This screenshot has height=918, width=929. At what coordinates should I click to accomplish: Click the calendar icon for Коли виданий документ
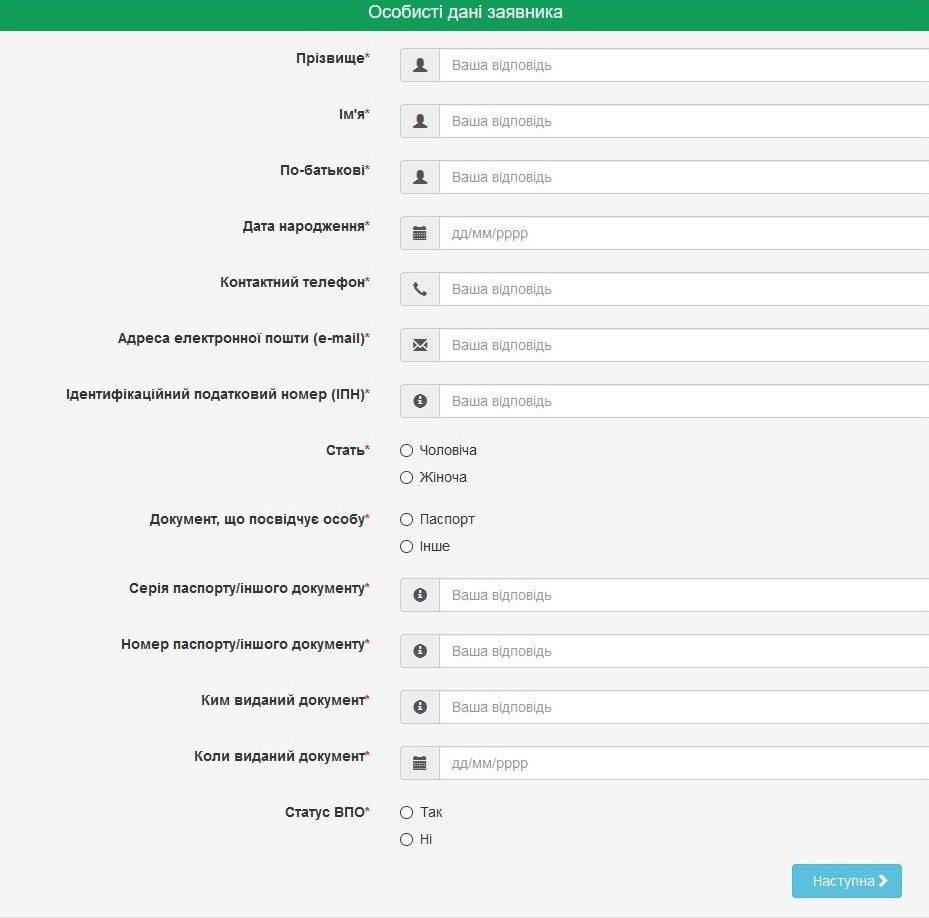tap(420, 763)
